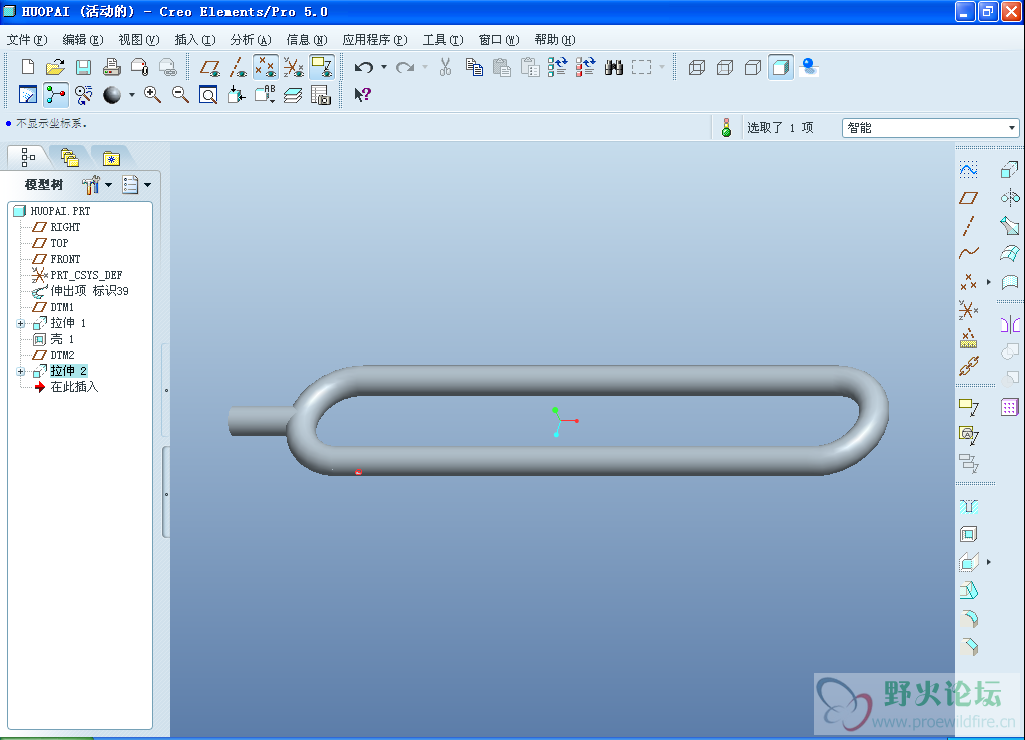This screenshot has height=740, width=1025.
Task: Insert a datum curve
Action: [968, 254]
